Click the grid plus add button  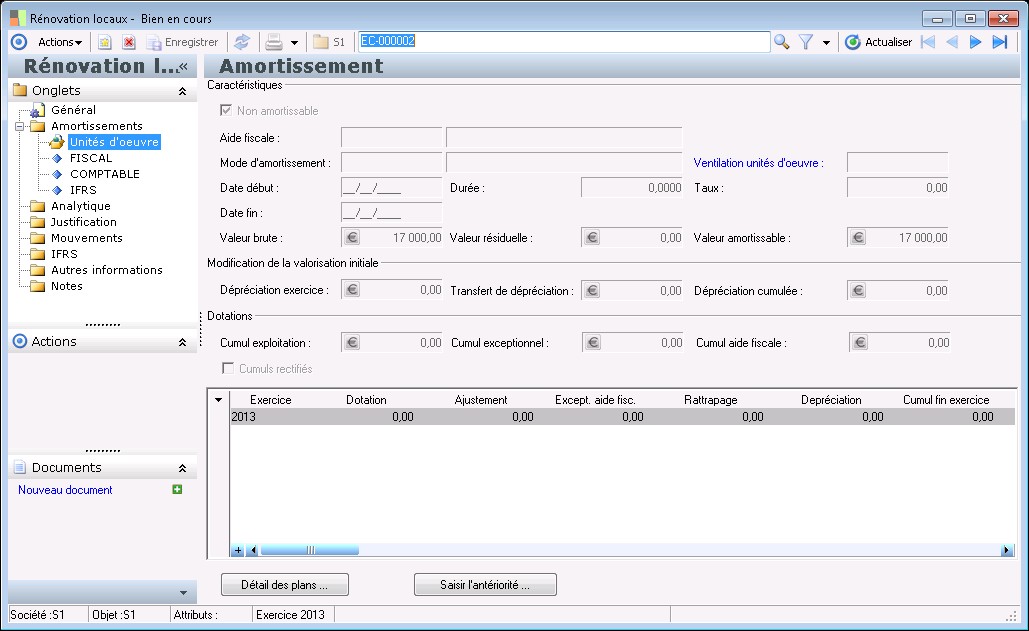(238, 550)
